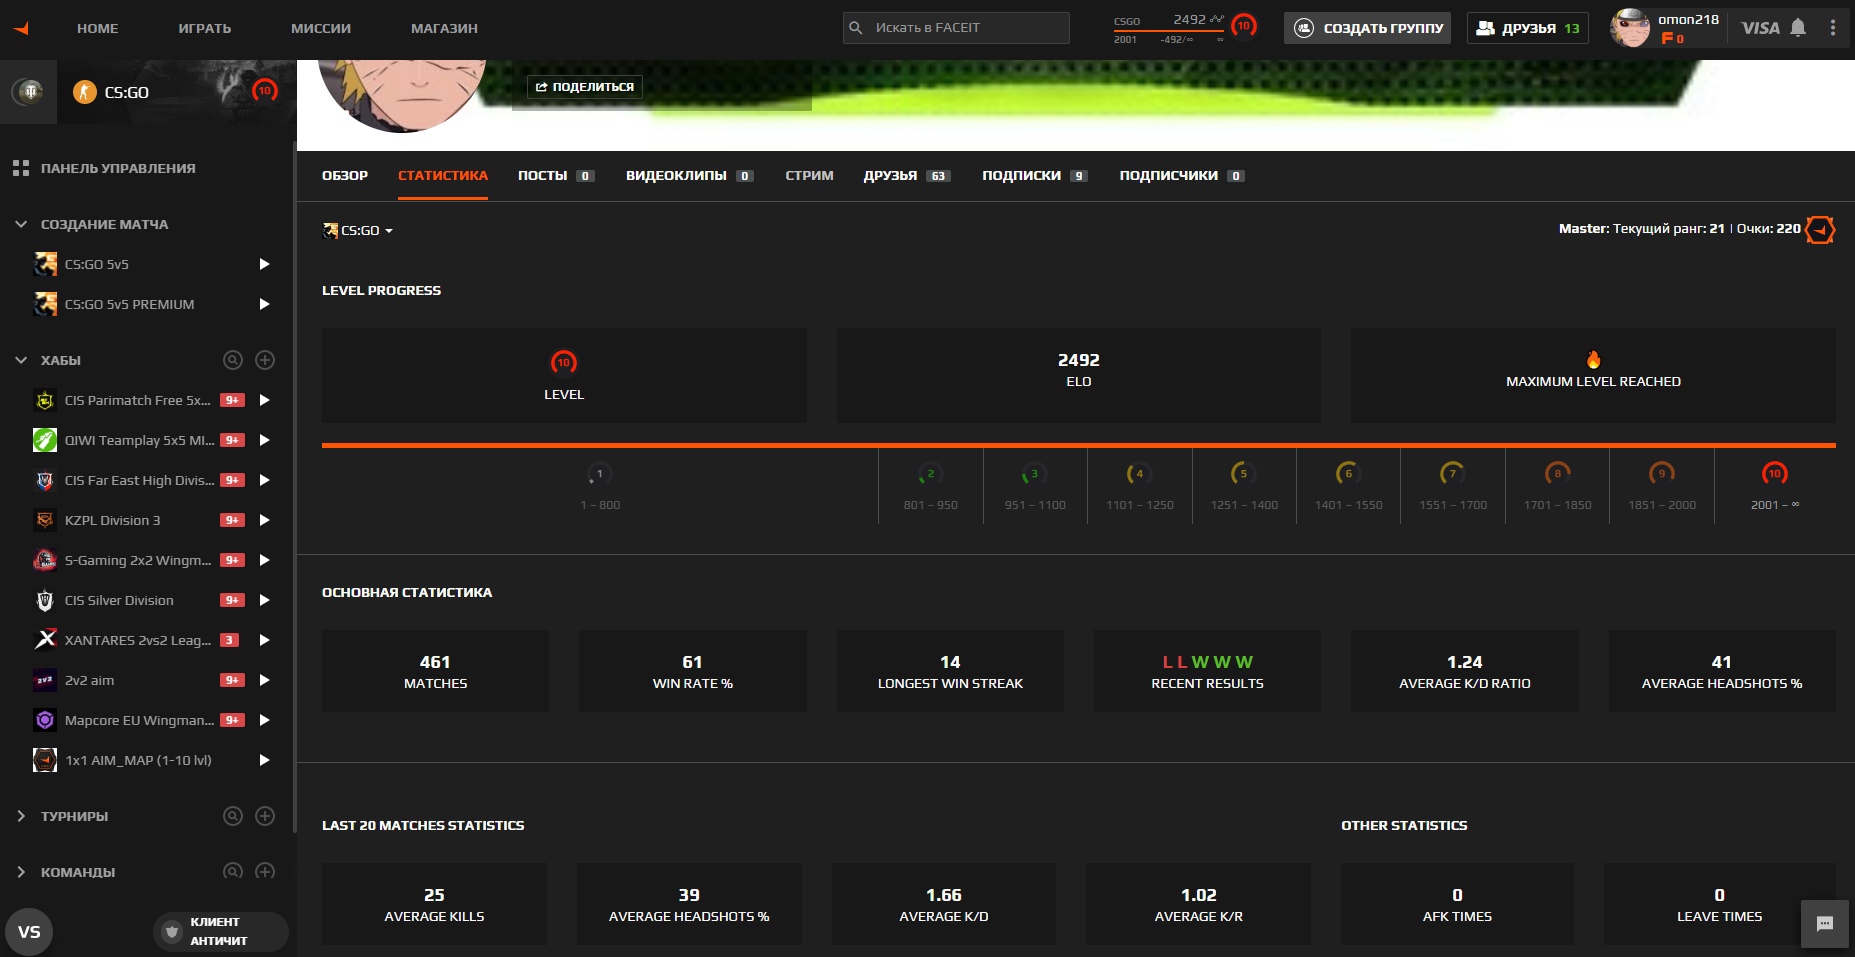Click the 461 MATCHES stat card
The height and width of the screenshot is (957, 1855).
click(x=435, y=671)
